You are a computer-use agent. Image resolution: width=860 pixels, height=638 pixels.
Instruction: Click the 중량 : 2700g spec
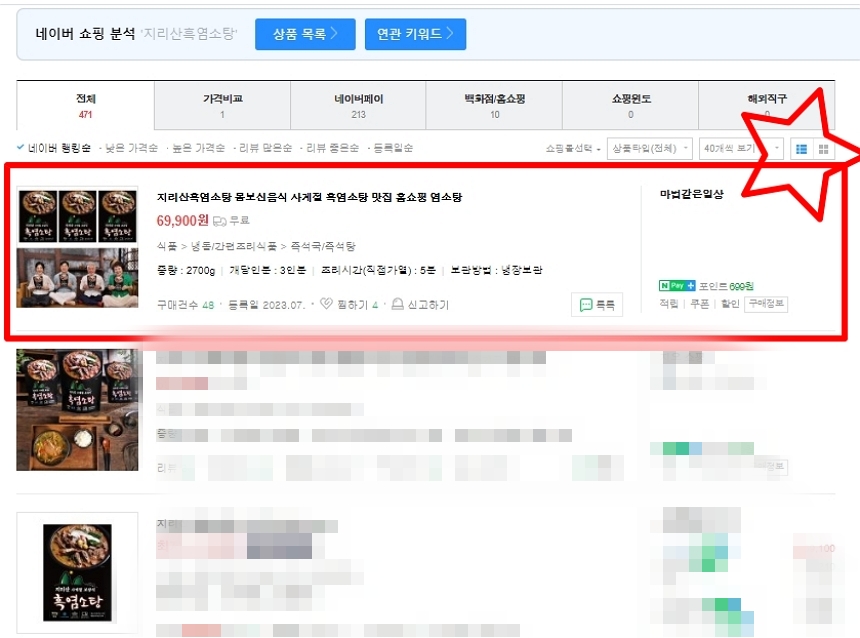(x=186, y=270)
